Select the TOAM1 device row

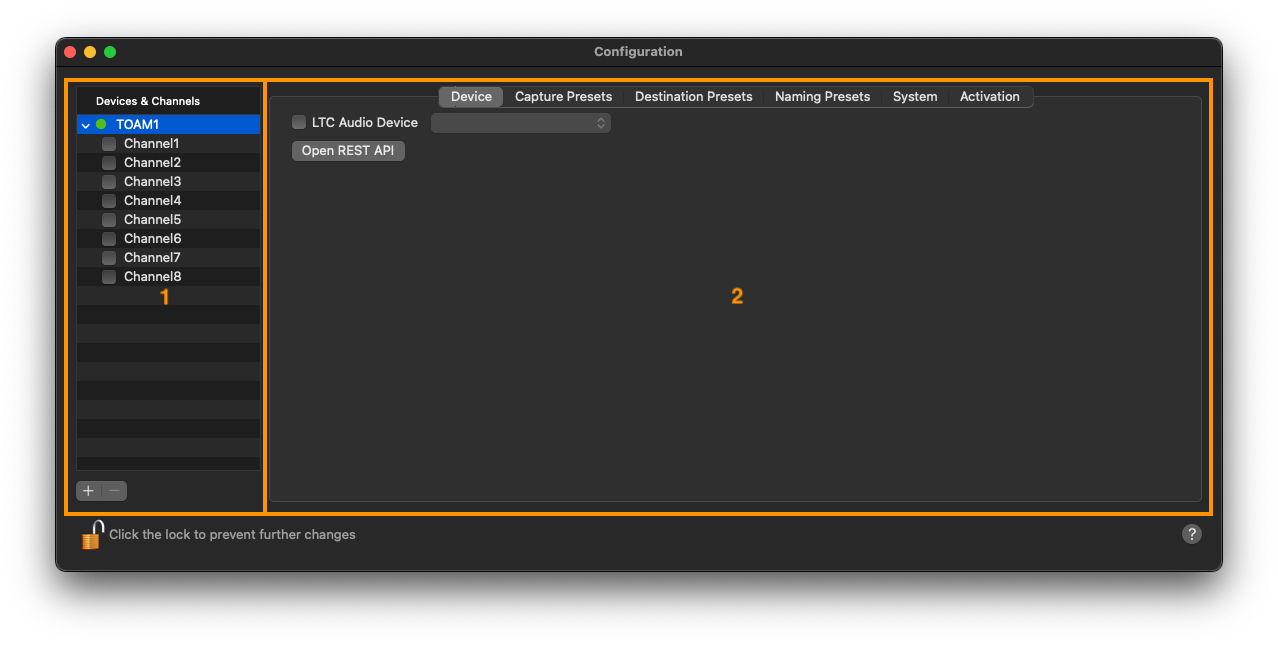tap(168, 125)
